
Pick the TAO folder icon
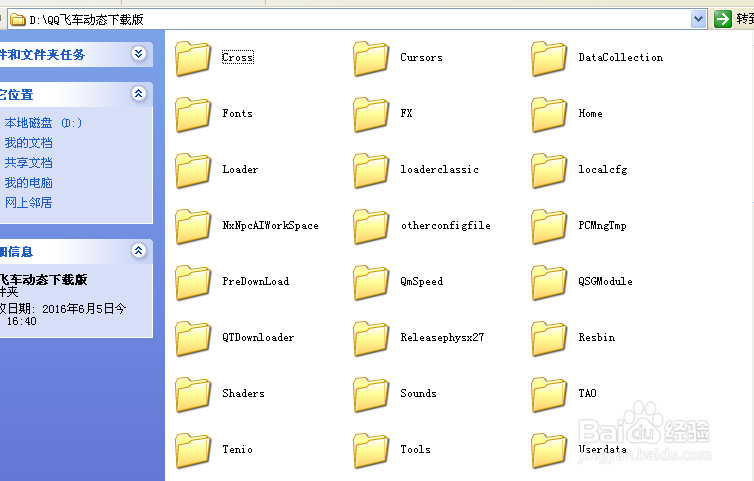tap(549, 394)
